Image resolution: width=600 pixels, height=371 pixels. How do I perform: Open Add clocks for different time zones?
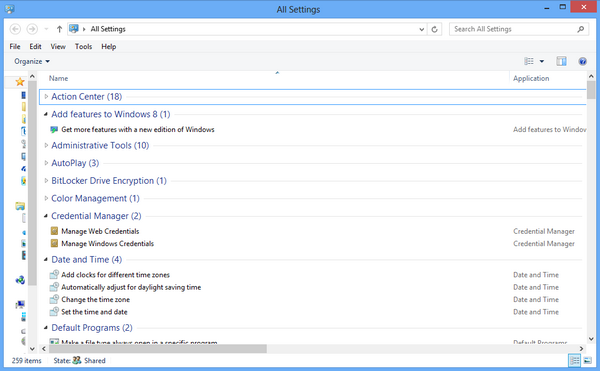point(116,275)
